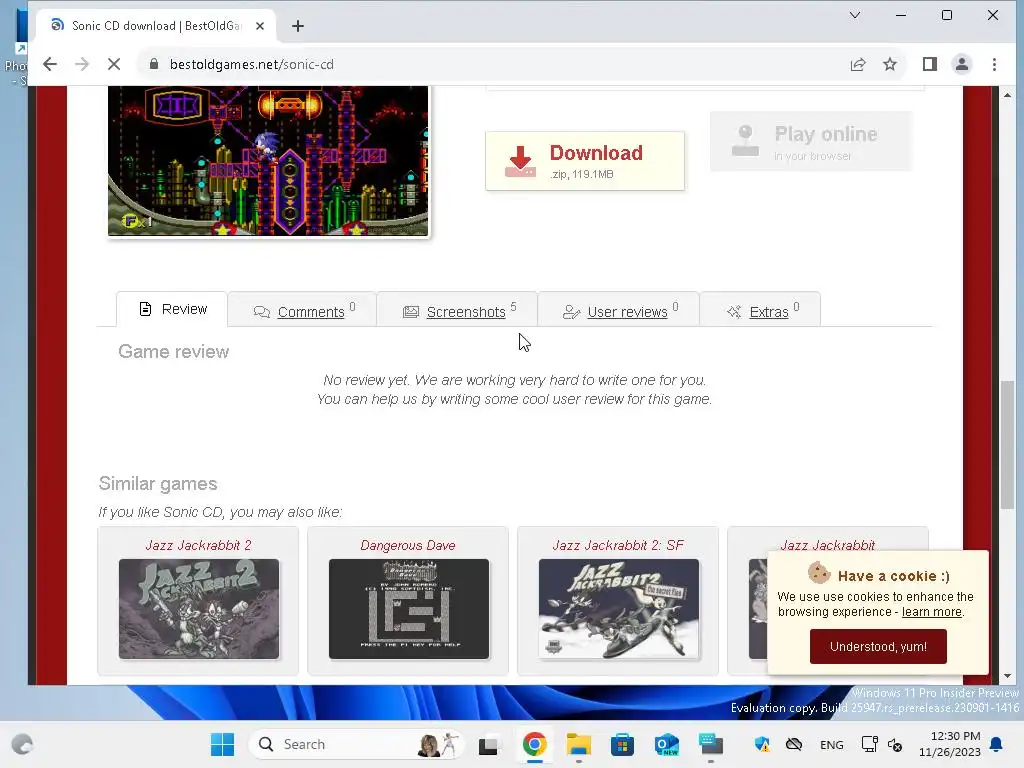The image size is (1024, 768).
Task: Open the browser side panel
Action: tap(929, 64)
